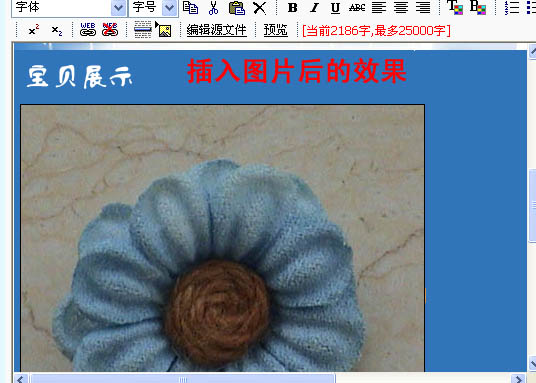Align text right

(x=423, y=8)
